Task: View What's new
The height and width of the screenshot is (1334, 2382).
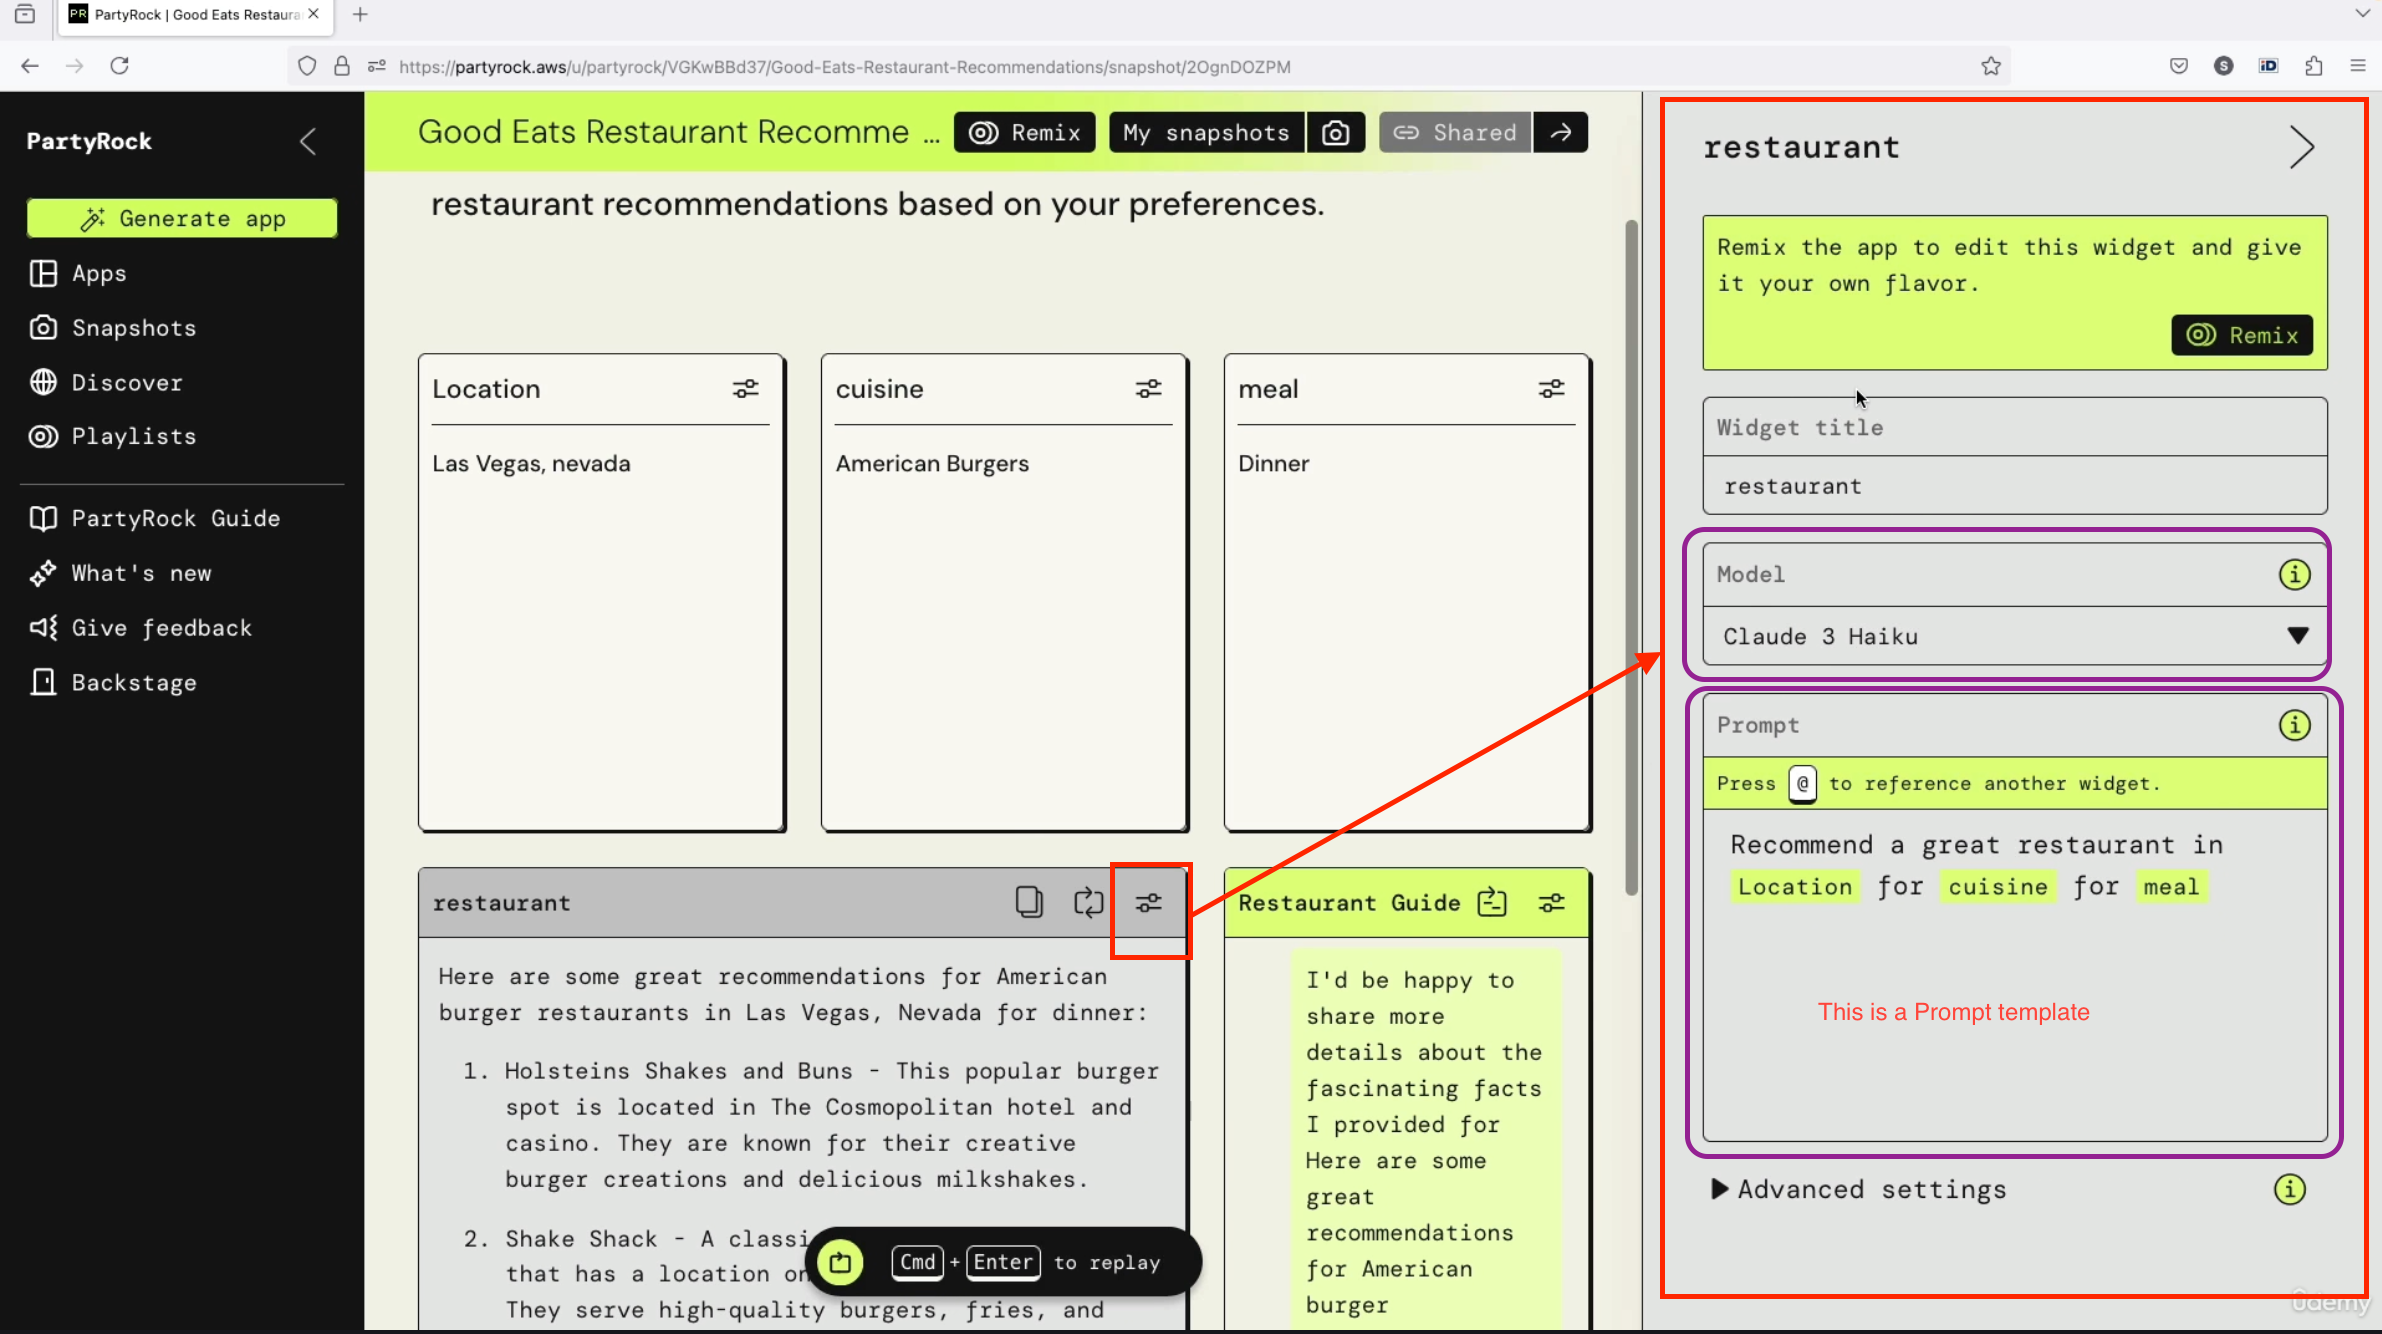Action: (x=120, y=573)
